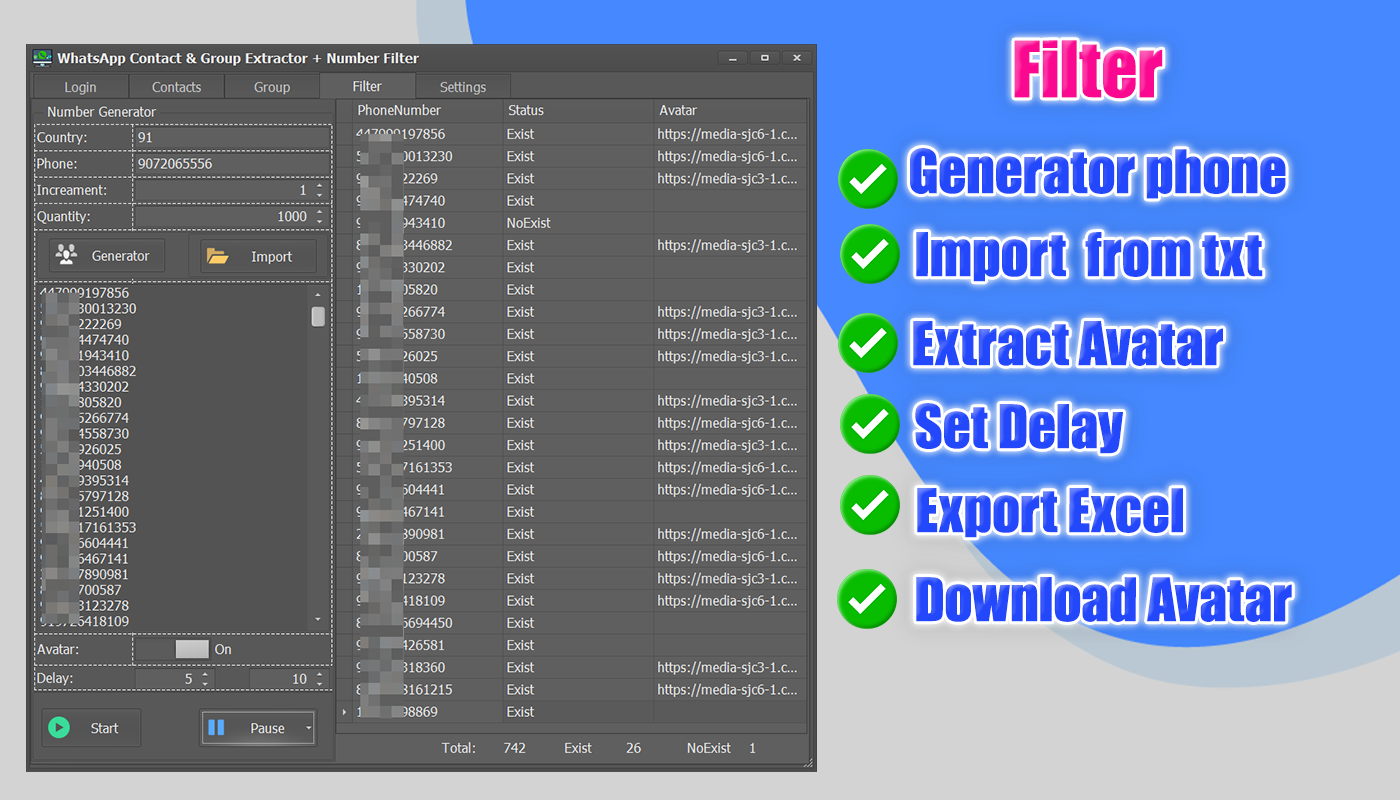This screenshot has width=1400, height=800.
Task: Minimize the WhatsApp Extractor window
Action: [x=733, y=58]
